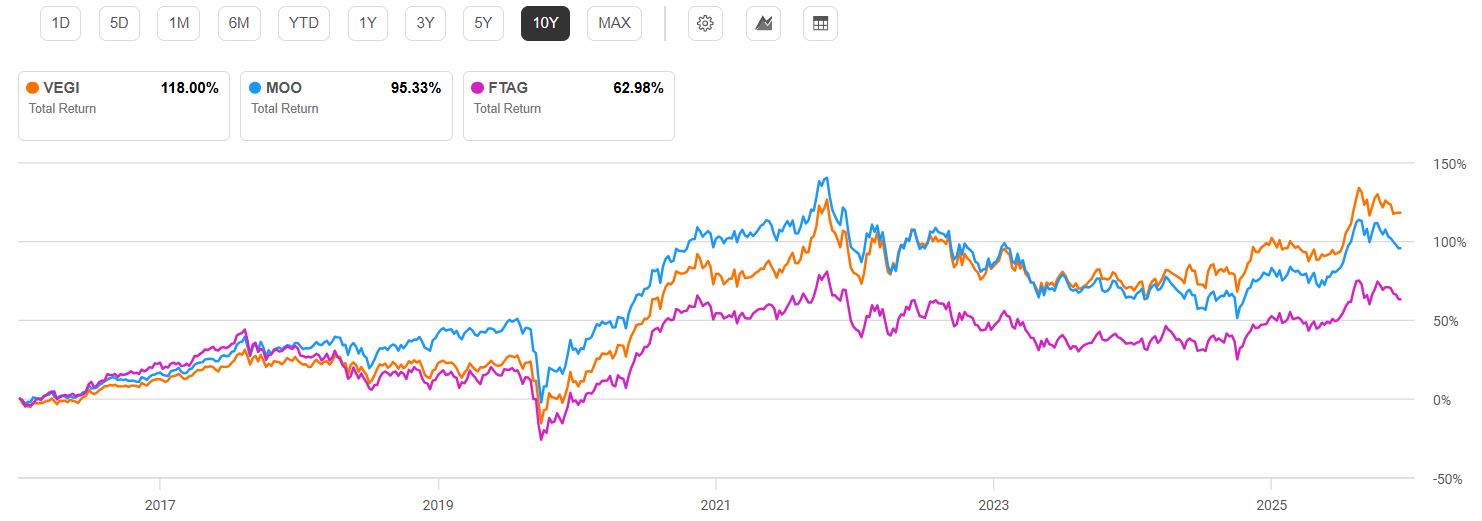Click the magenta FTAG color dot
Viewport: 1482px width, 521px height.
478,88
